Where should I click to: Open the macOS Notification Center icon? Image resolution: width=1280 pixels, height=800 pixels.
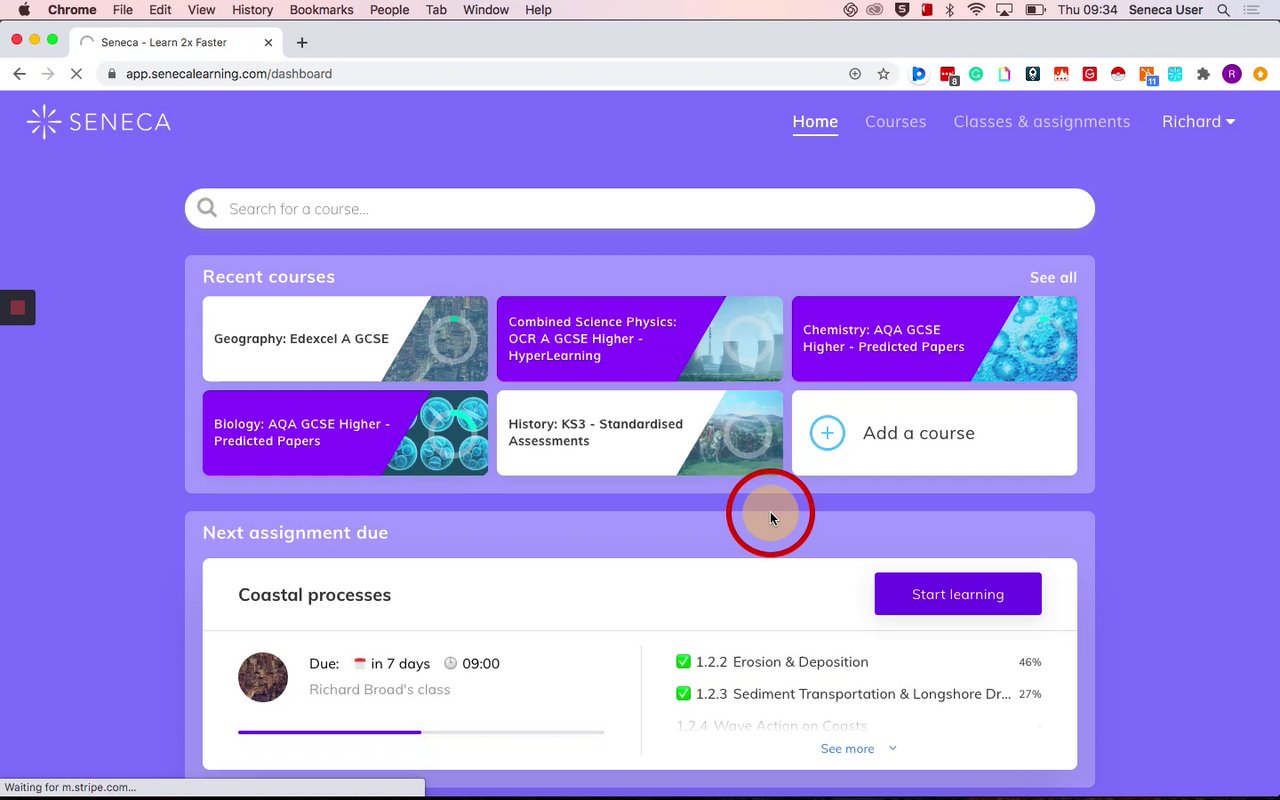coord(1252,10)
